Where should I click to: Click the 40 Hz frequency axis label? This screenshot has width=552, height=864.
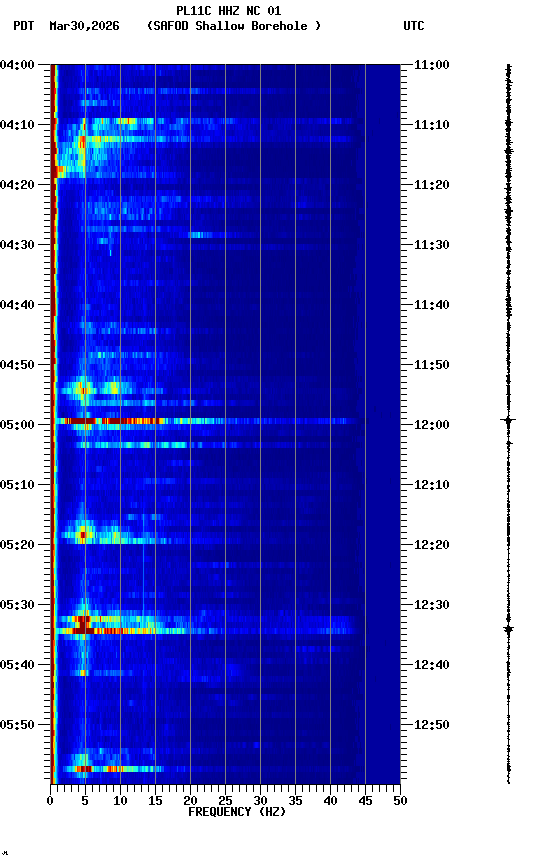point(330,801)
